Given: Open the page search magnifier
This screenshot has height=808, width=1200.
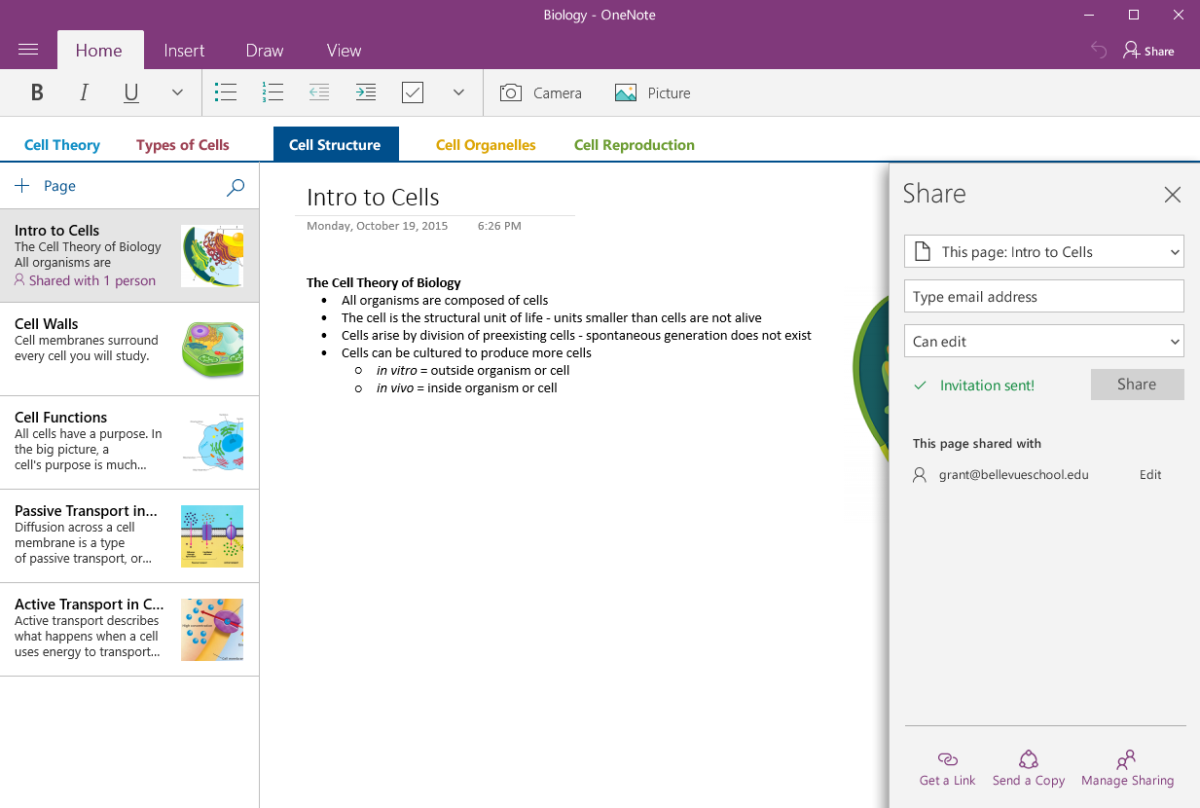Looking at the screenshot, I should (235, 187).
